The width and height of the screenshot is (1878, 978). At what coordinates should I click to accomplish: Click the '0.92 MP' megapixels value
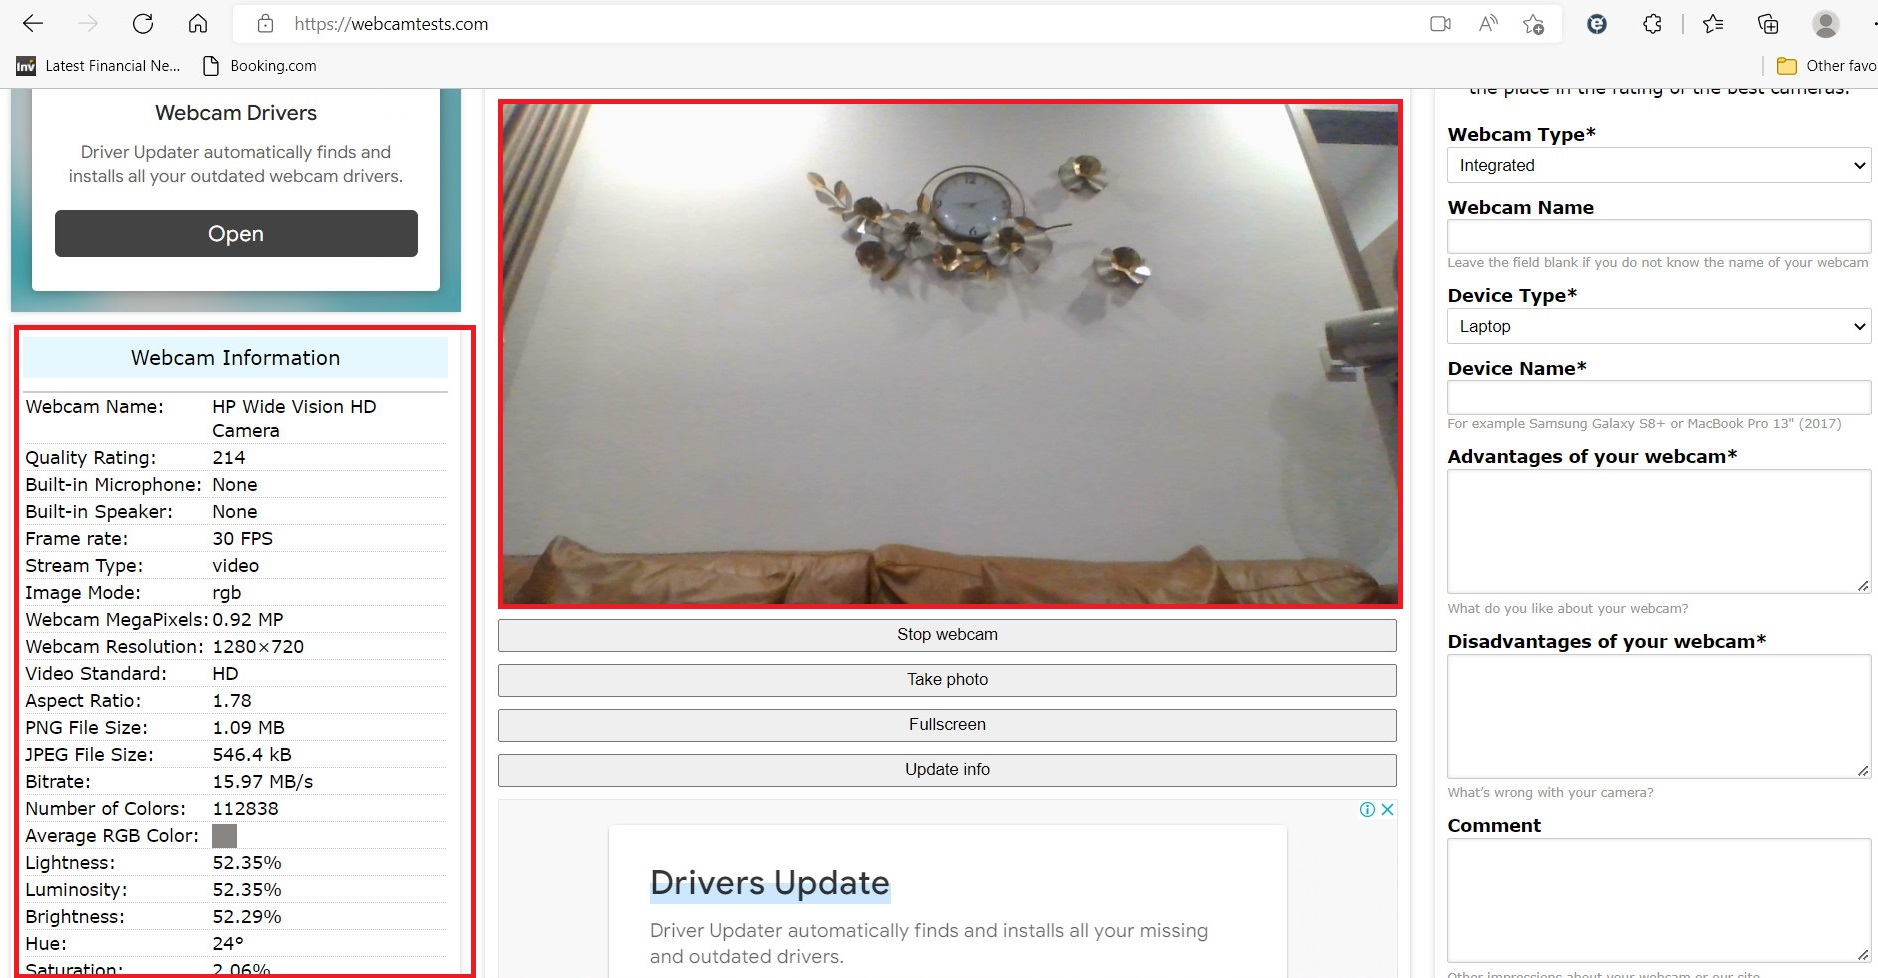[248, 620]
